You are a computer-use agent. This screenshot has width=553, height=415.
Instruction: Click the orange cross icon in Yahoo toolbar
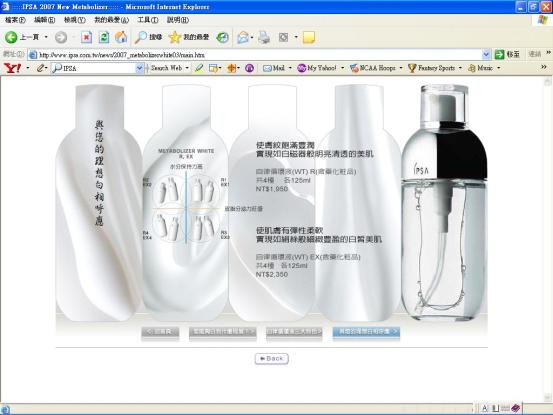pos(231,68)
